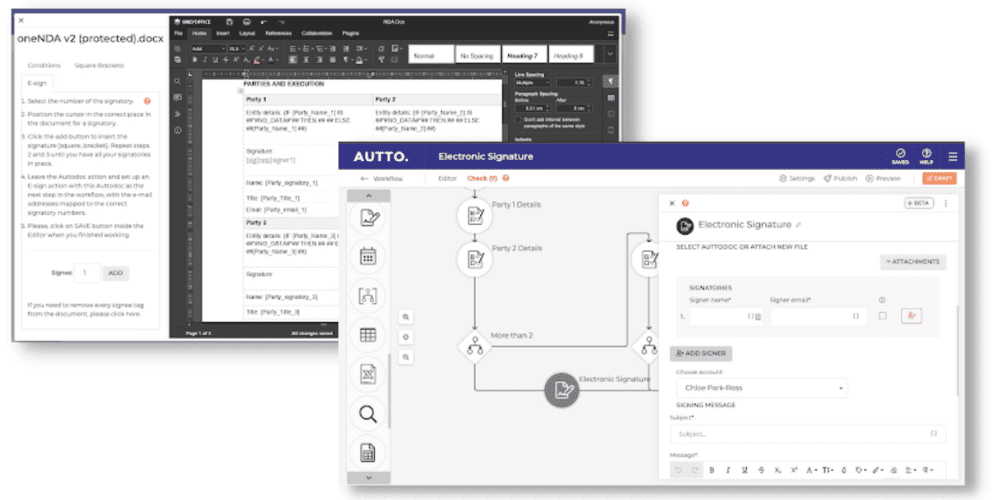Viewport: 1000px width, 500px height.
Task: Click the Party 1 Details workflow node
Action: [x=474, y=214]
